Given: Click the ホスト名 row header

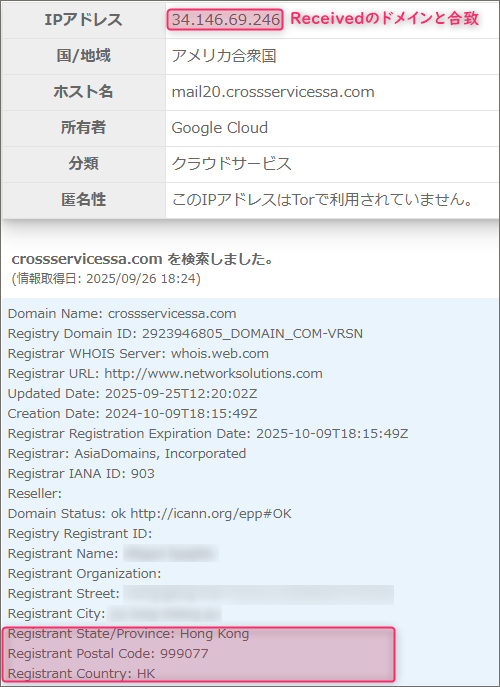Looking at the screenshot, I should (83, 92).
